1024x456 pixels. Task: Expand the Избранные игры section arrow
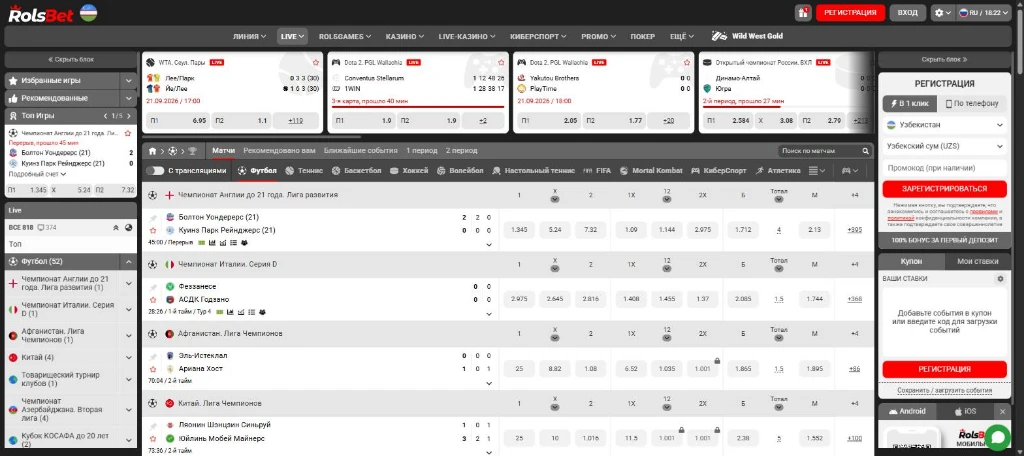(x=128, y=80)
